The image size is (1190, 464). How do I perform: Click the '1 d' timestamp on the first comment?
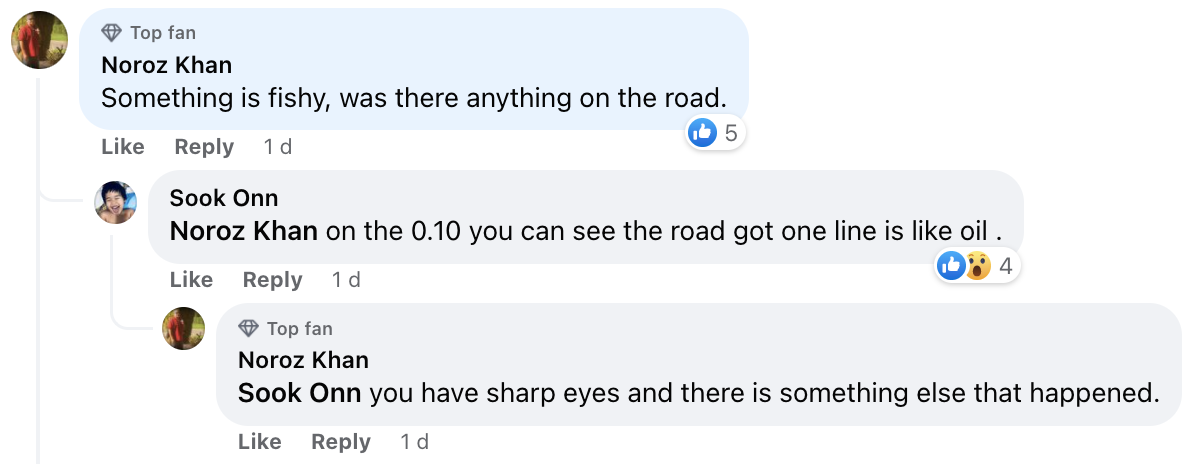[x=278, y=147]
